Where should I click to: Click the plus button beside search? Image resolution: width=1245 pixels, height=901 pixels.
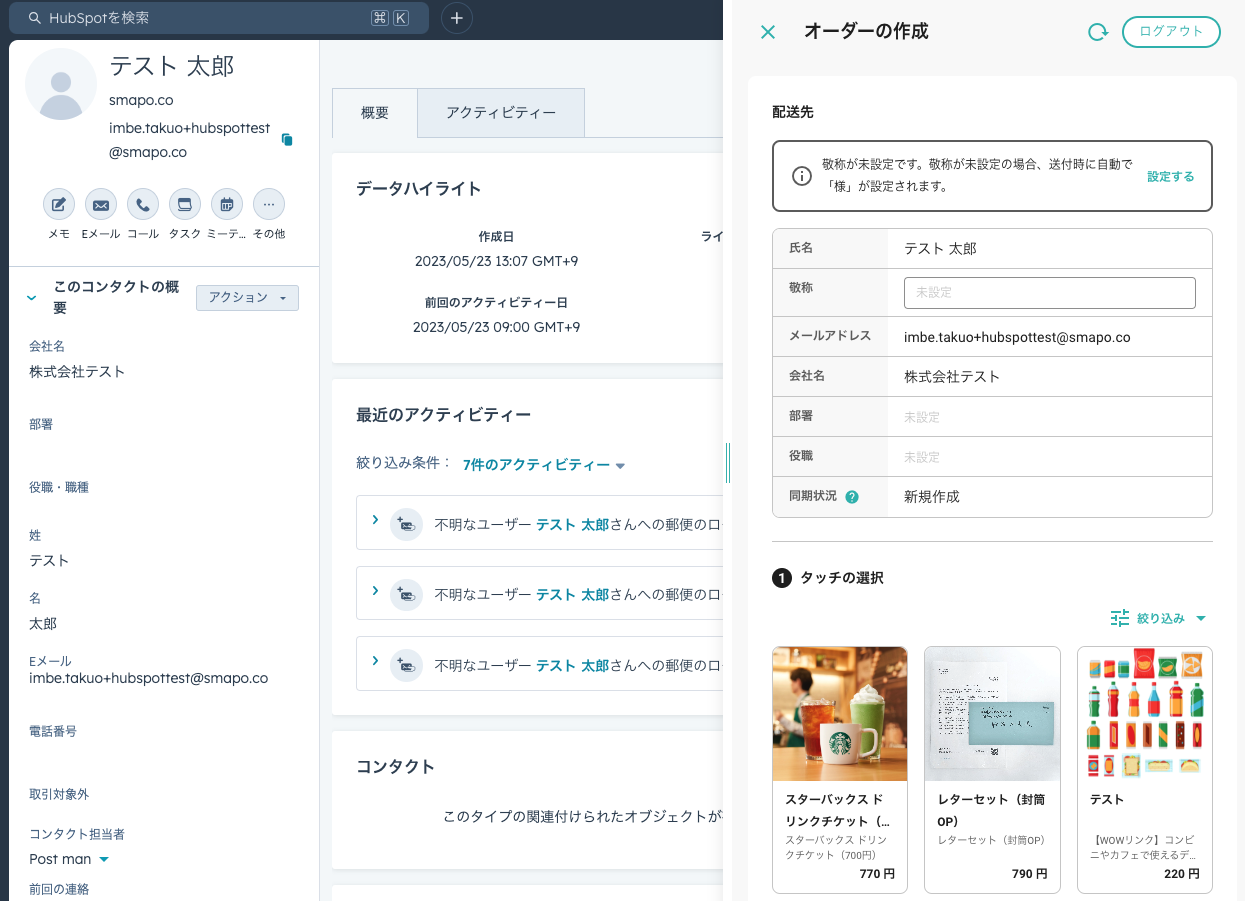(x=457, y=18)
